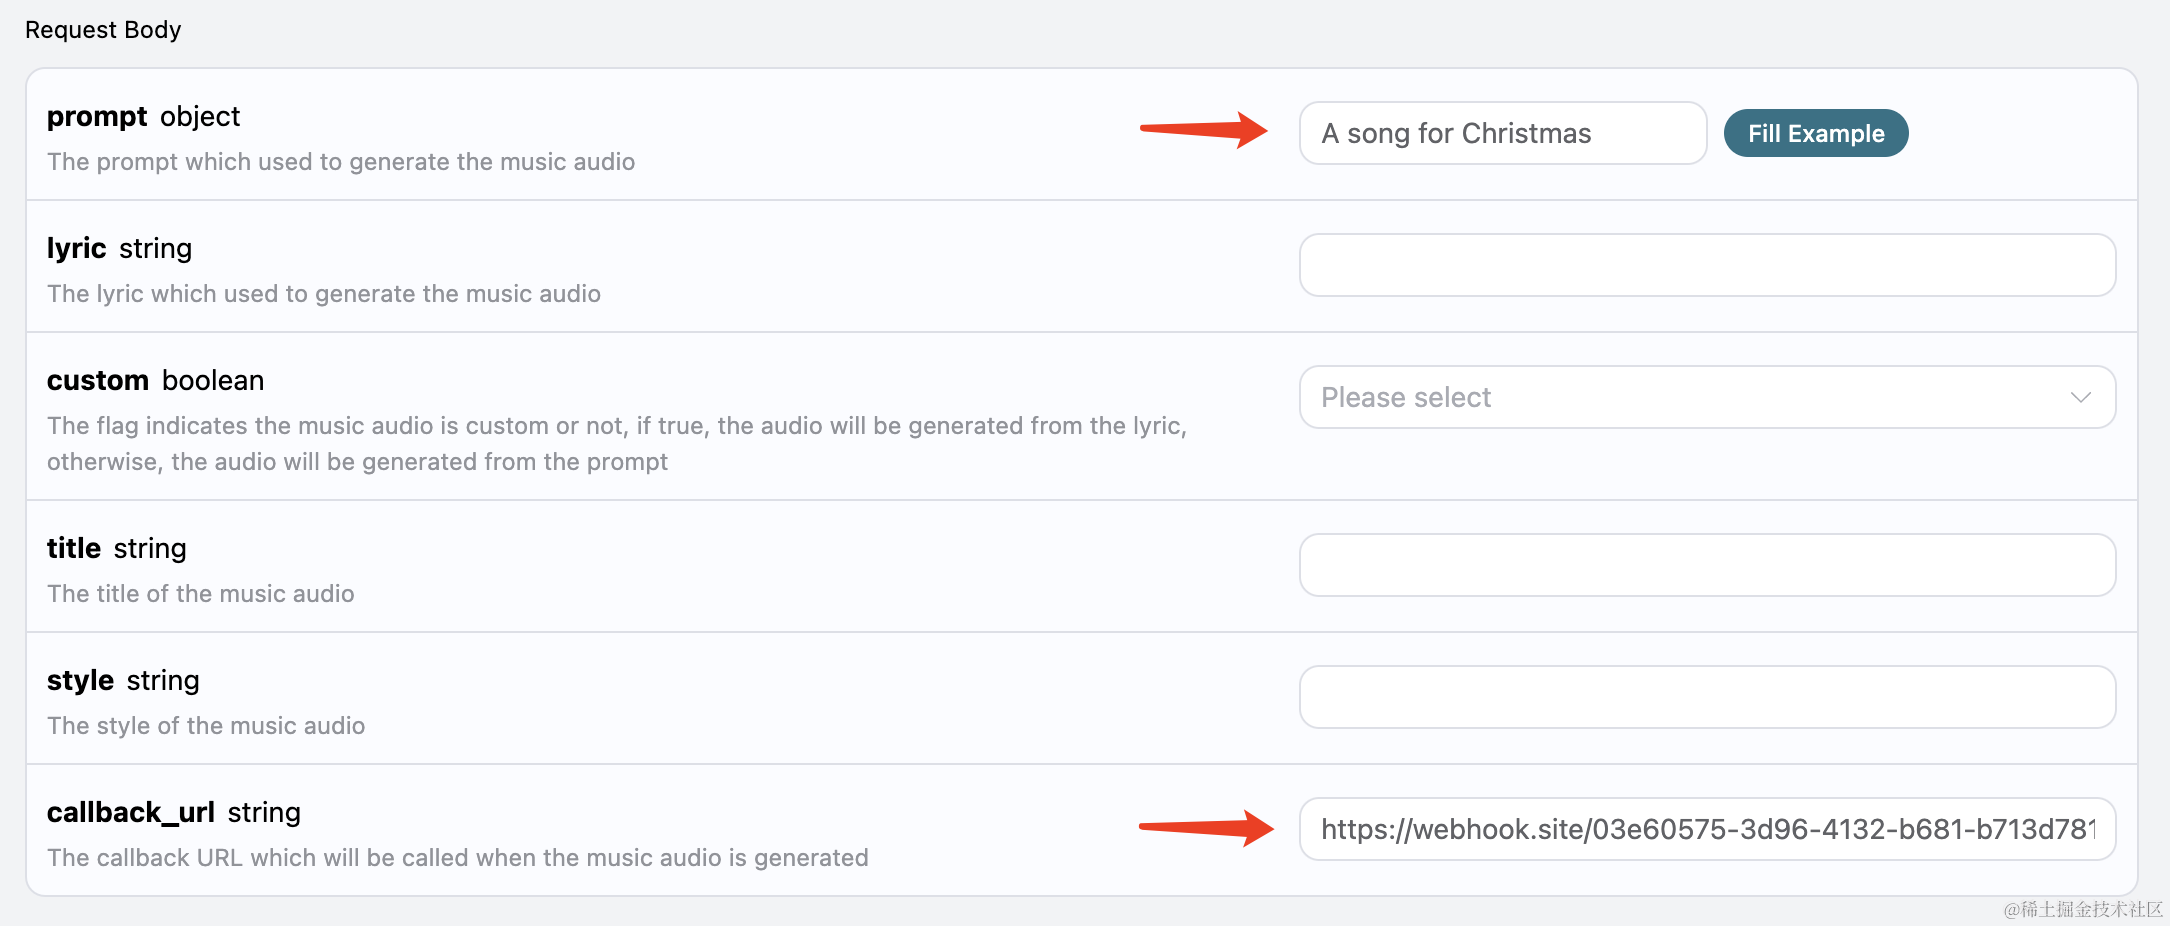Click the Request Body heading

pos(103,30)
